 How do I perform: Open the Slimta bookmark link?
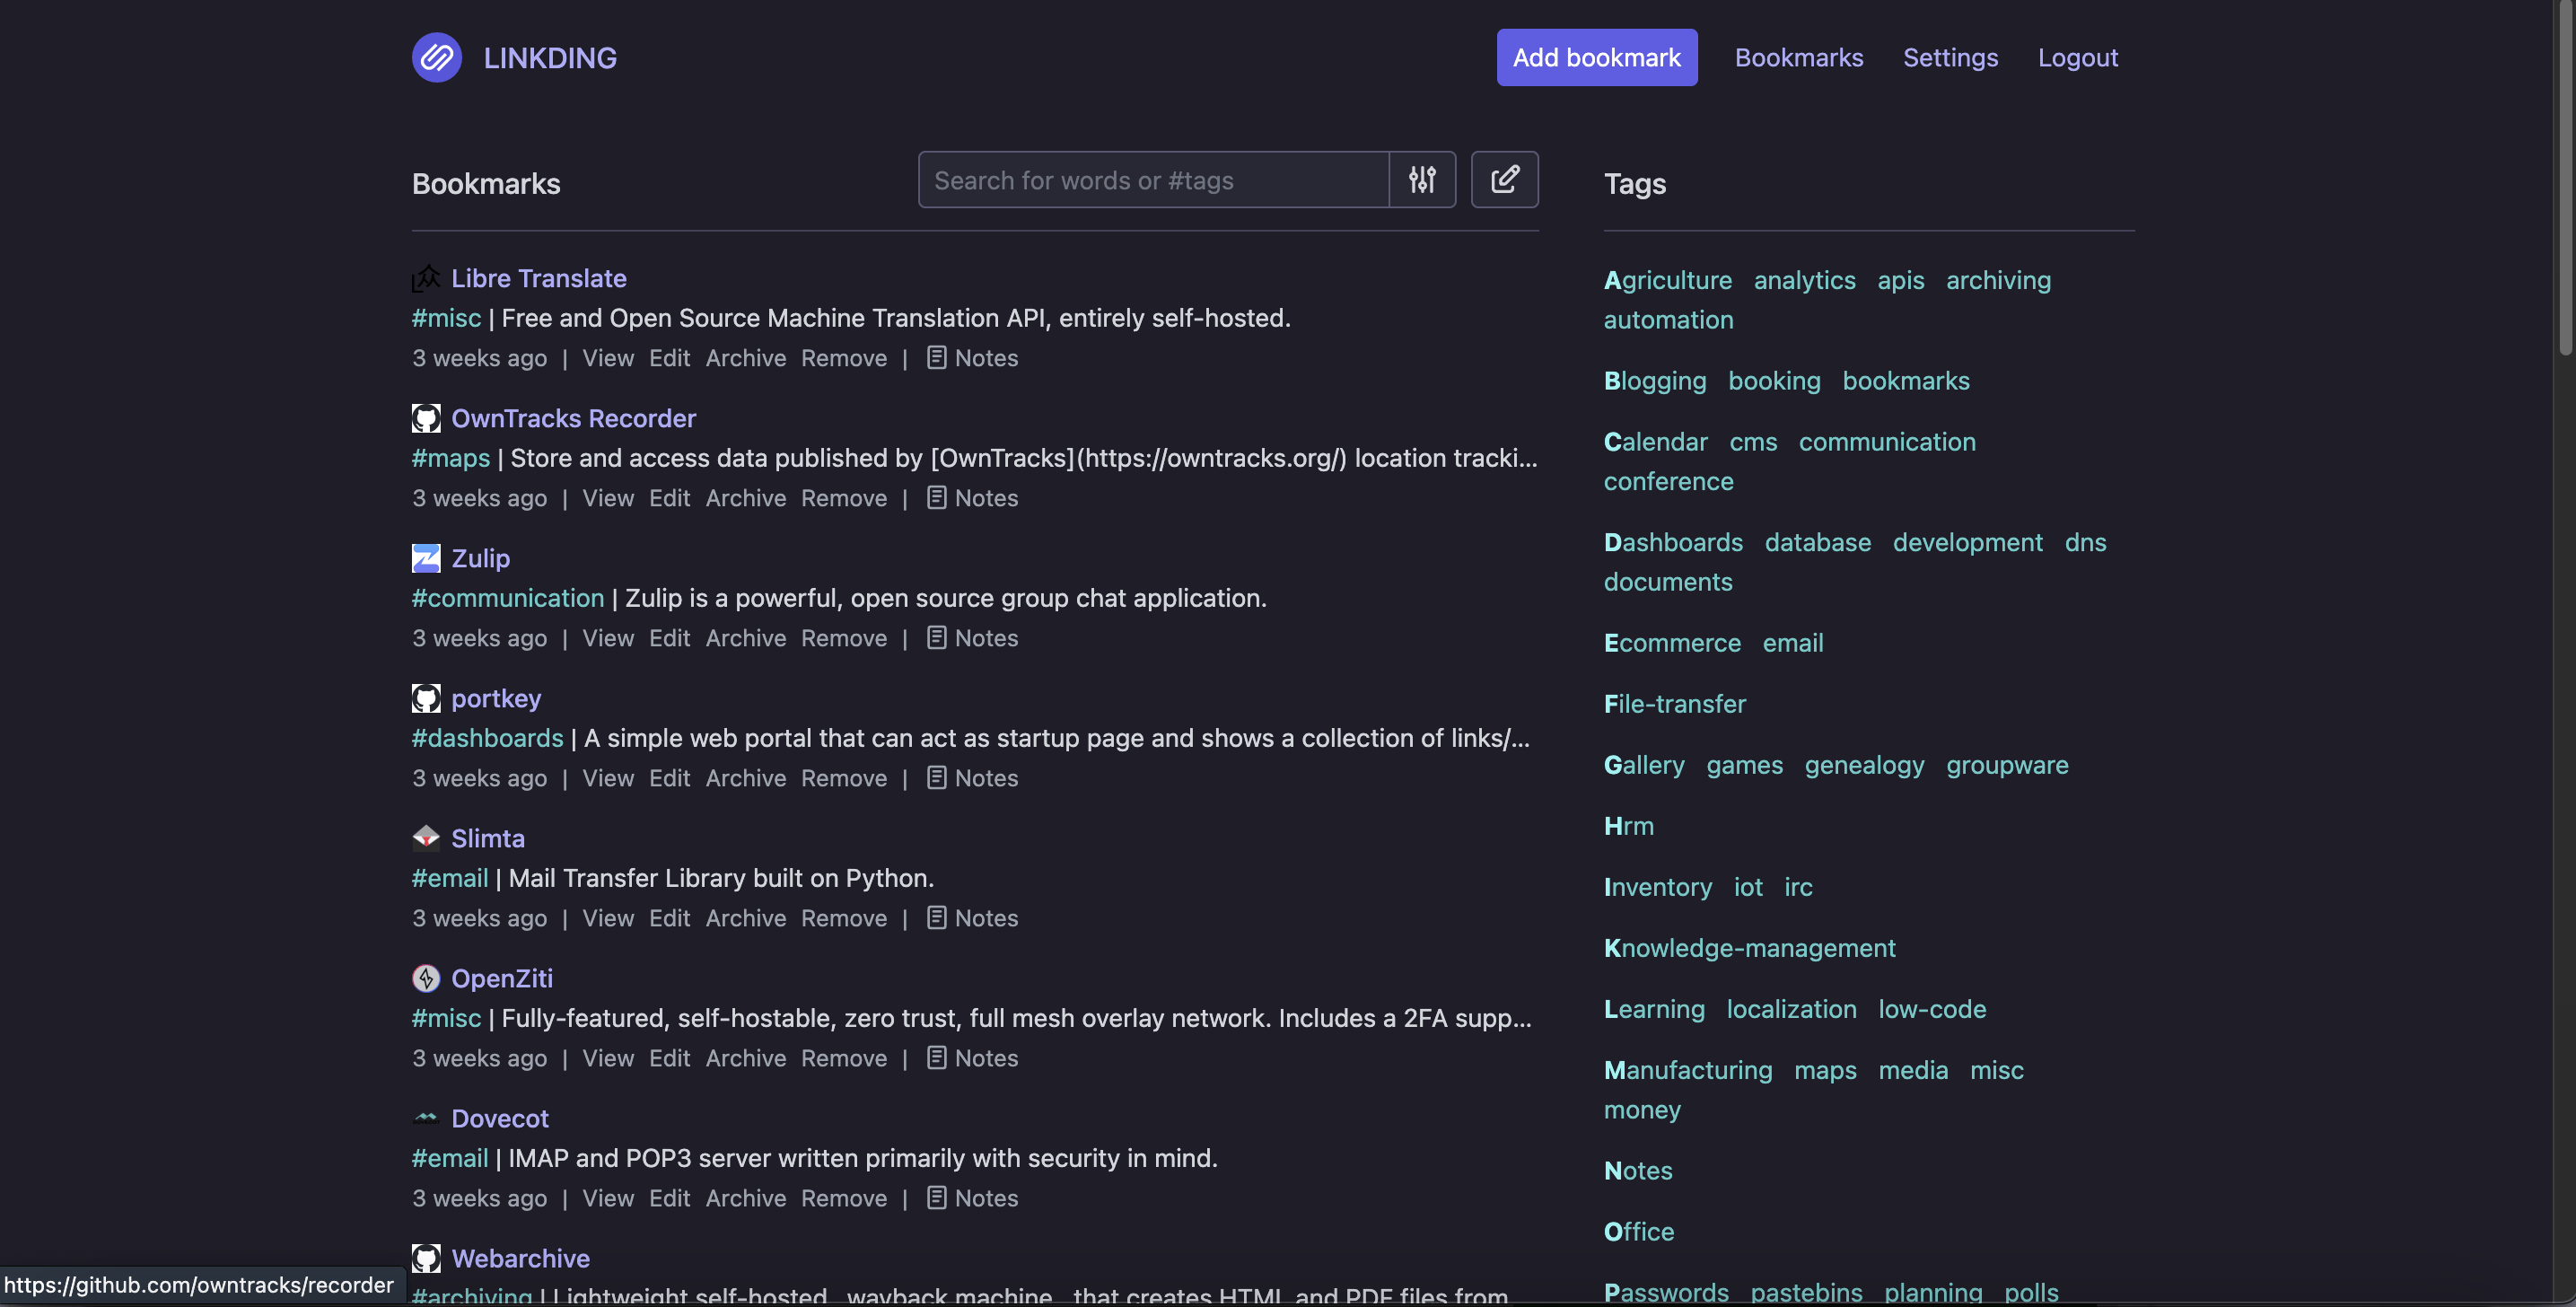coord(488,838)
